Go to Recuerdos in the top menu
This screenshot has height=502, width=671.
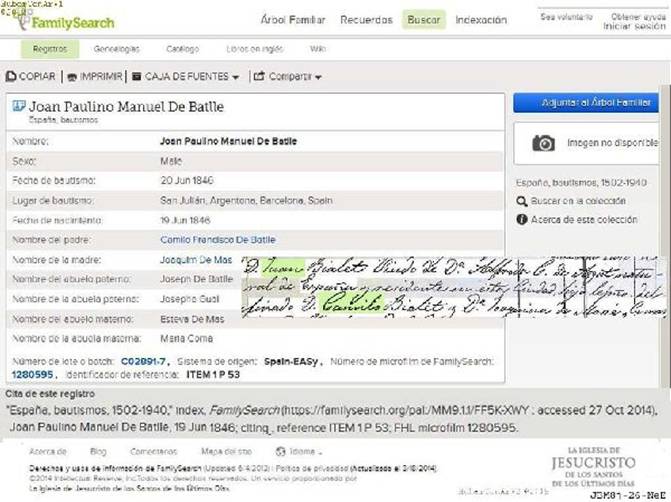pos(366,20)
